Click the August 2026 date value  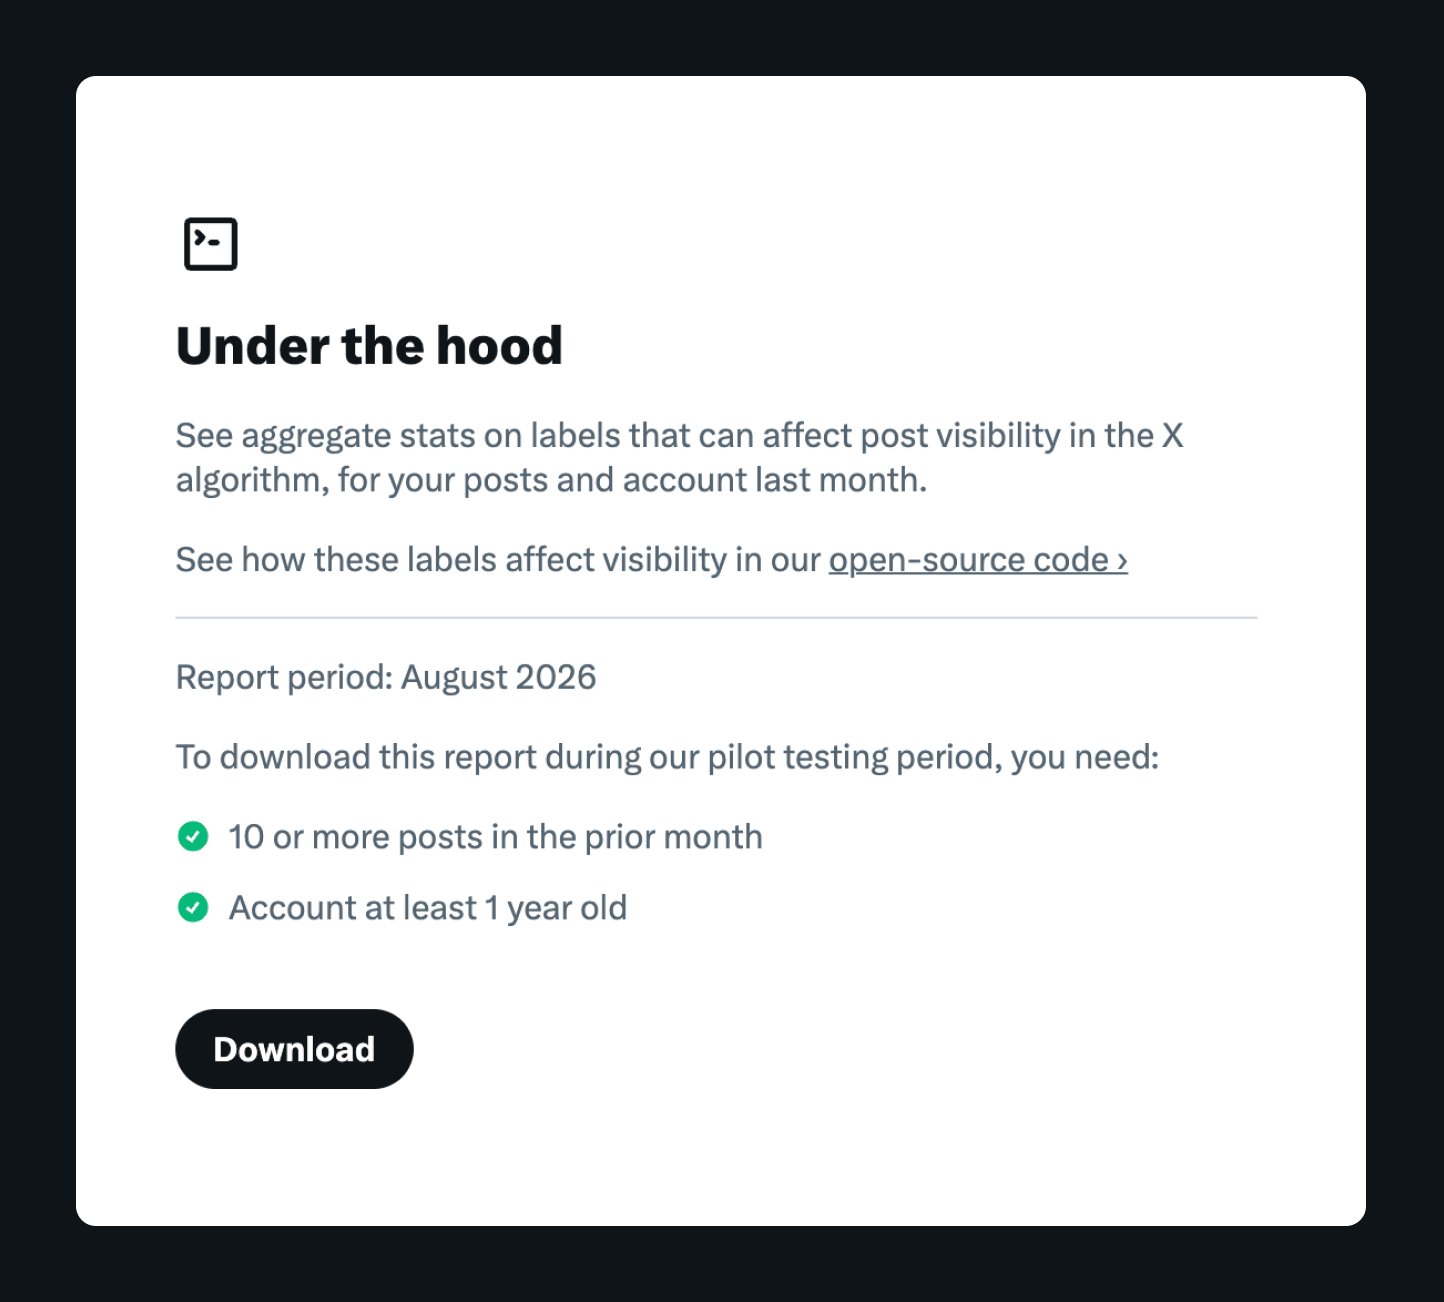coord(499,678)
